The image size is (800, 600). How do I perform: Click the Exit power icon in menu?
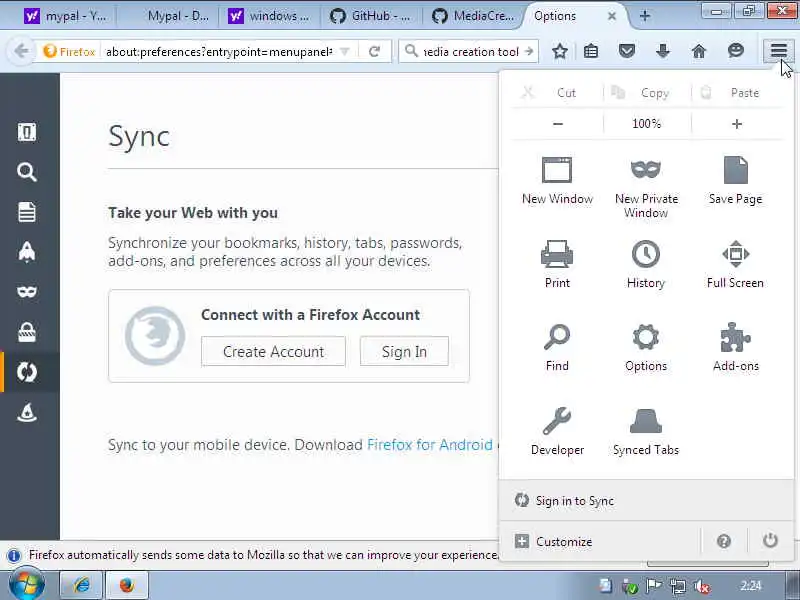(x=770, y=541)
